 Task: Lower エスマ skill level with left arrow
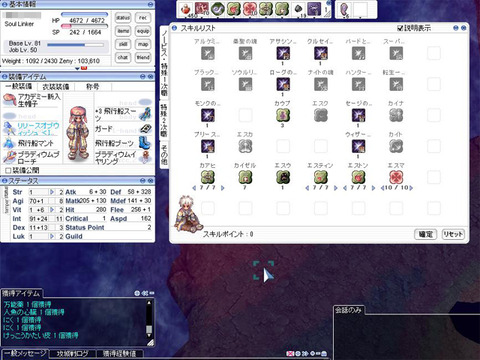(382, 188)
